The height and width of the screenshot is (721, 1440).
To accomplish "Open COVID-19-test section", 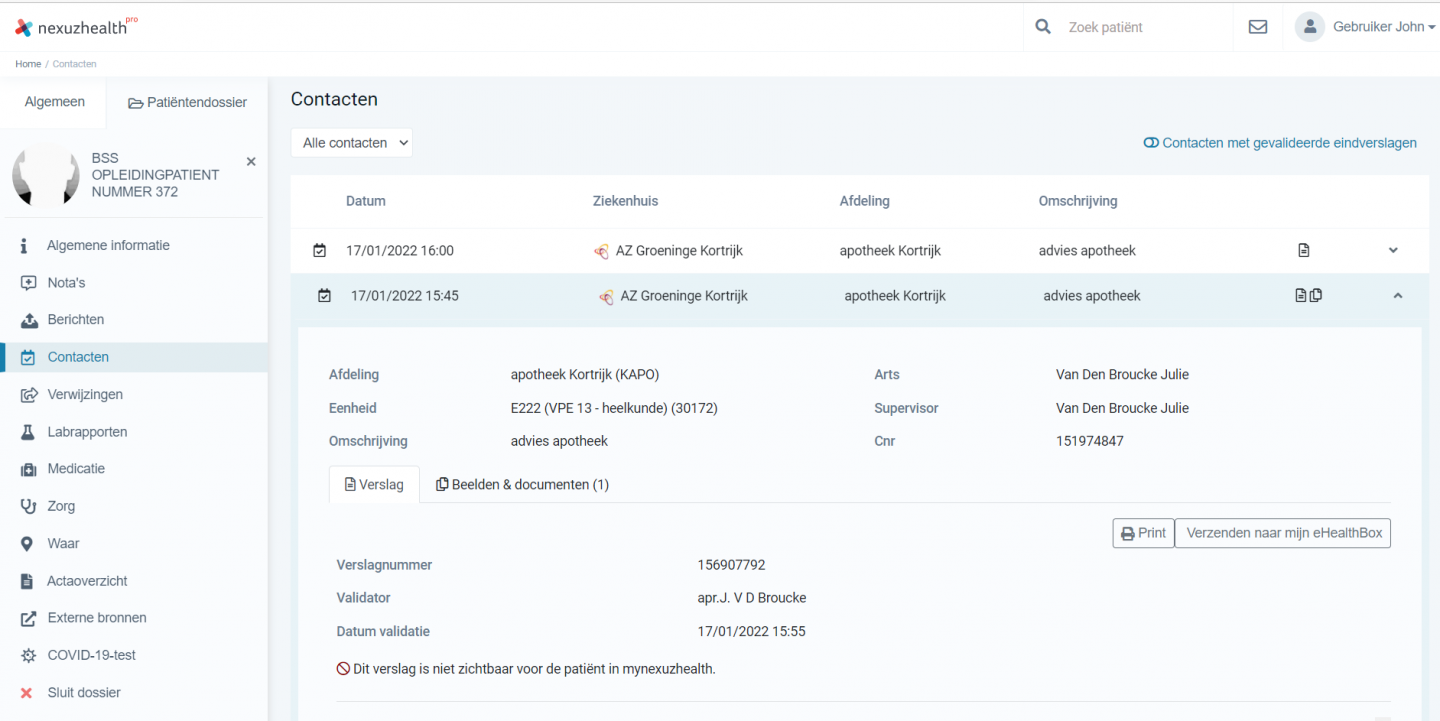I will coord(91,655).
